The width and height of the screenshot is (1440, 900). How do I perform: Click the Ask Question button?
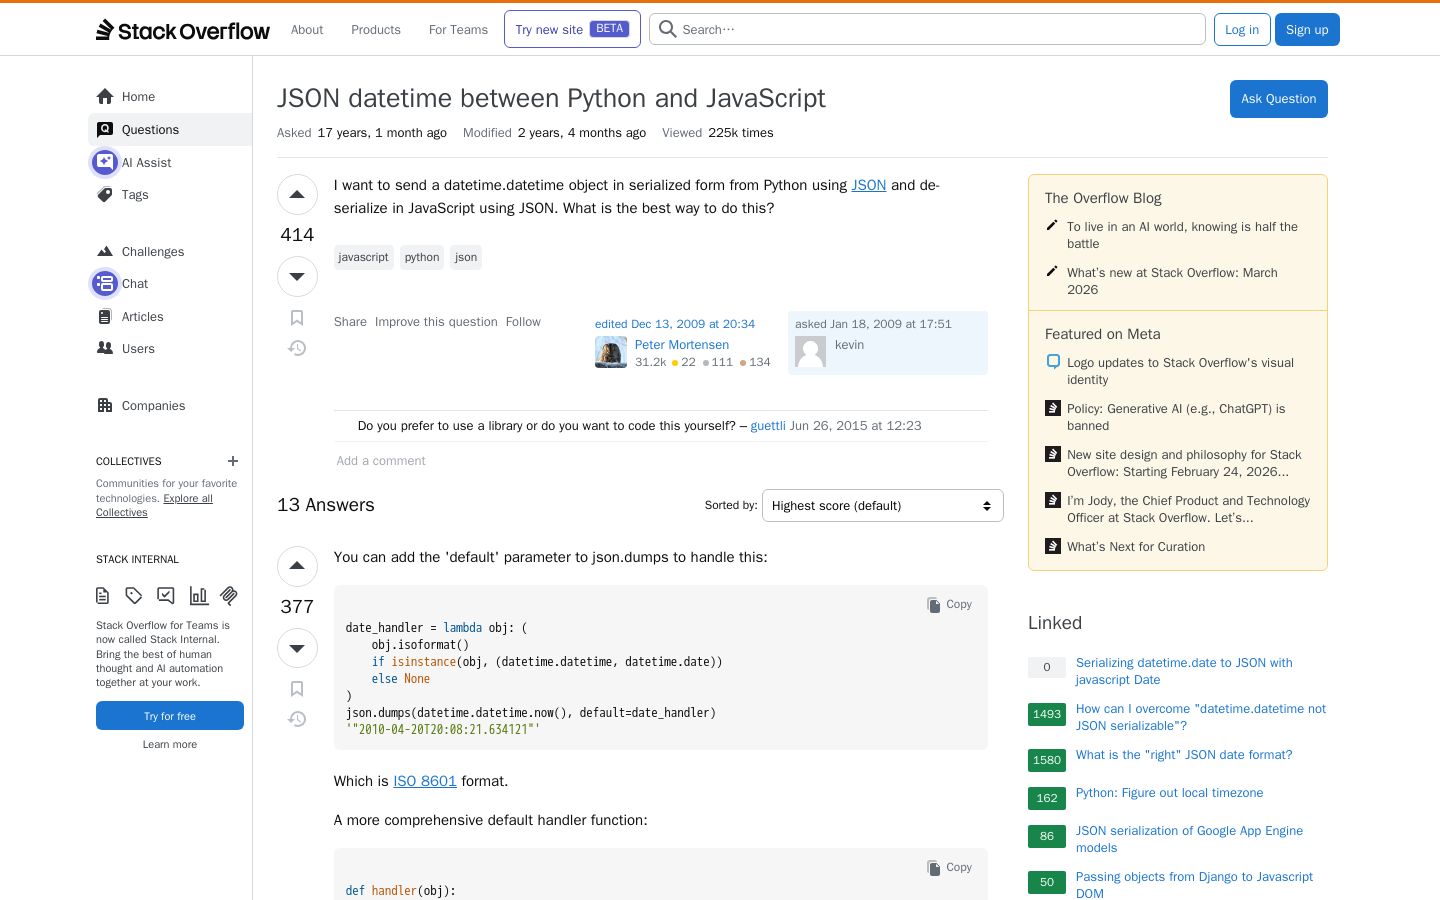click(1278, 99)
